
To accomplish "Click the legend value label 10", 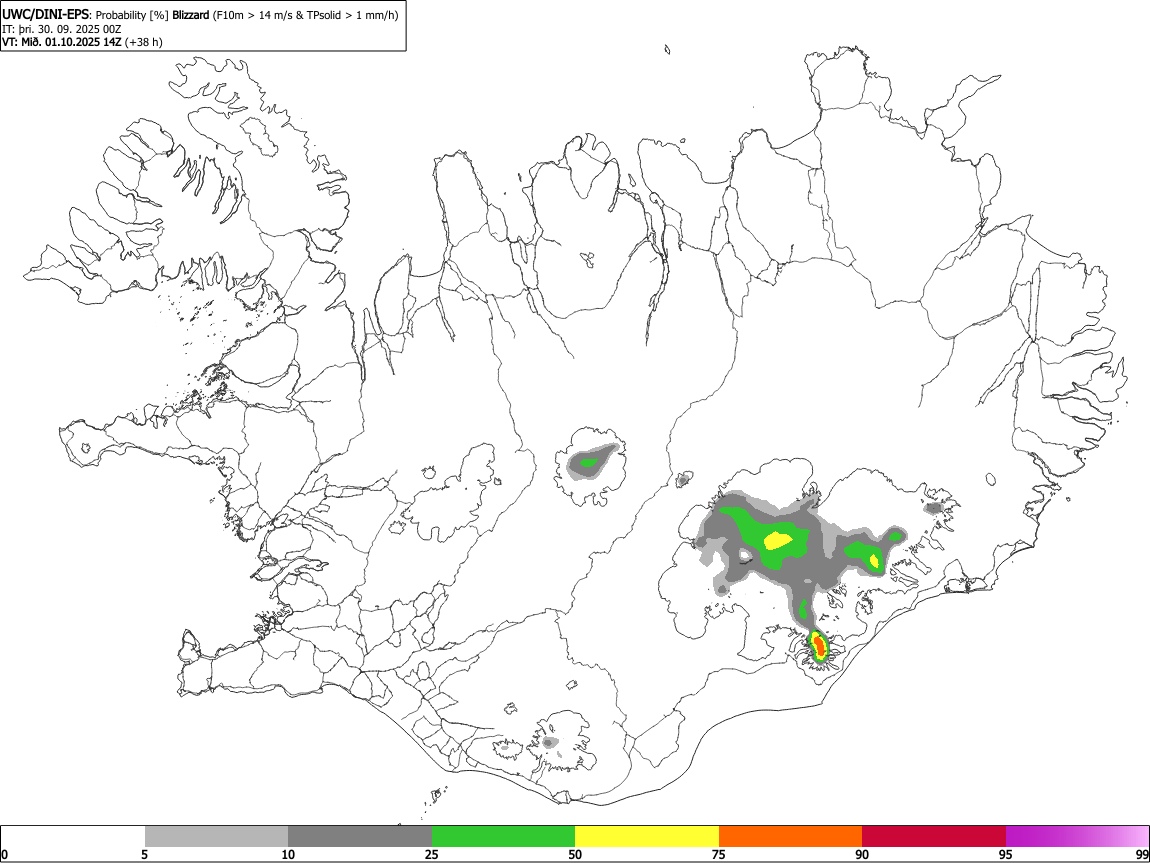I will (x=288, y=854).
